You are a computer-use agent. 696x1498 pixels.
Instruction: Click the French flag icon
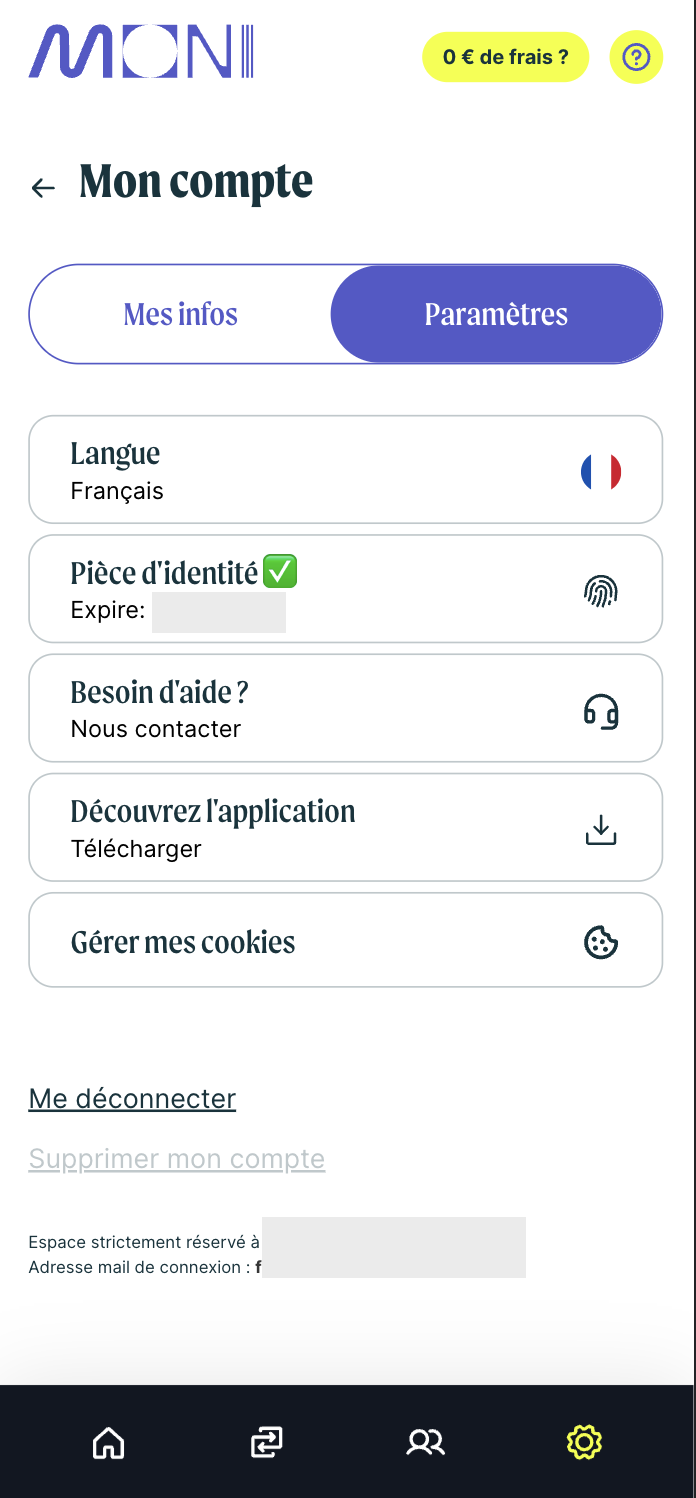[601, 471]
